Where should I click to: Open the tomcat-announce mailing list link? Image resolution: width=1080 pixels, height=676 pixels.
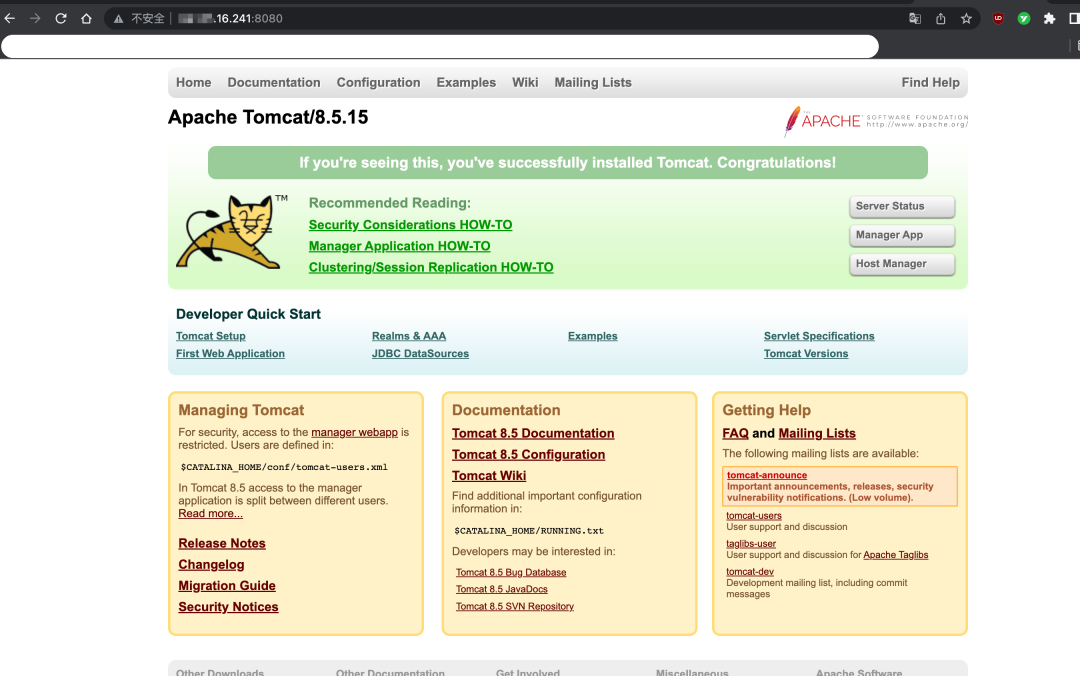point(767,475)
